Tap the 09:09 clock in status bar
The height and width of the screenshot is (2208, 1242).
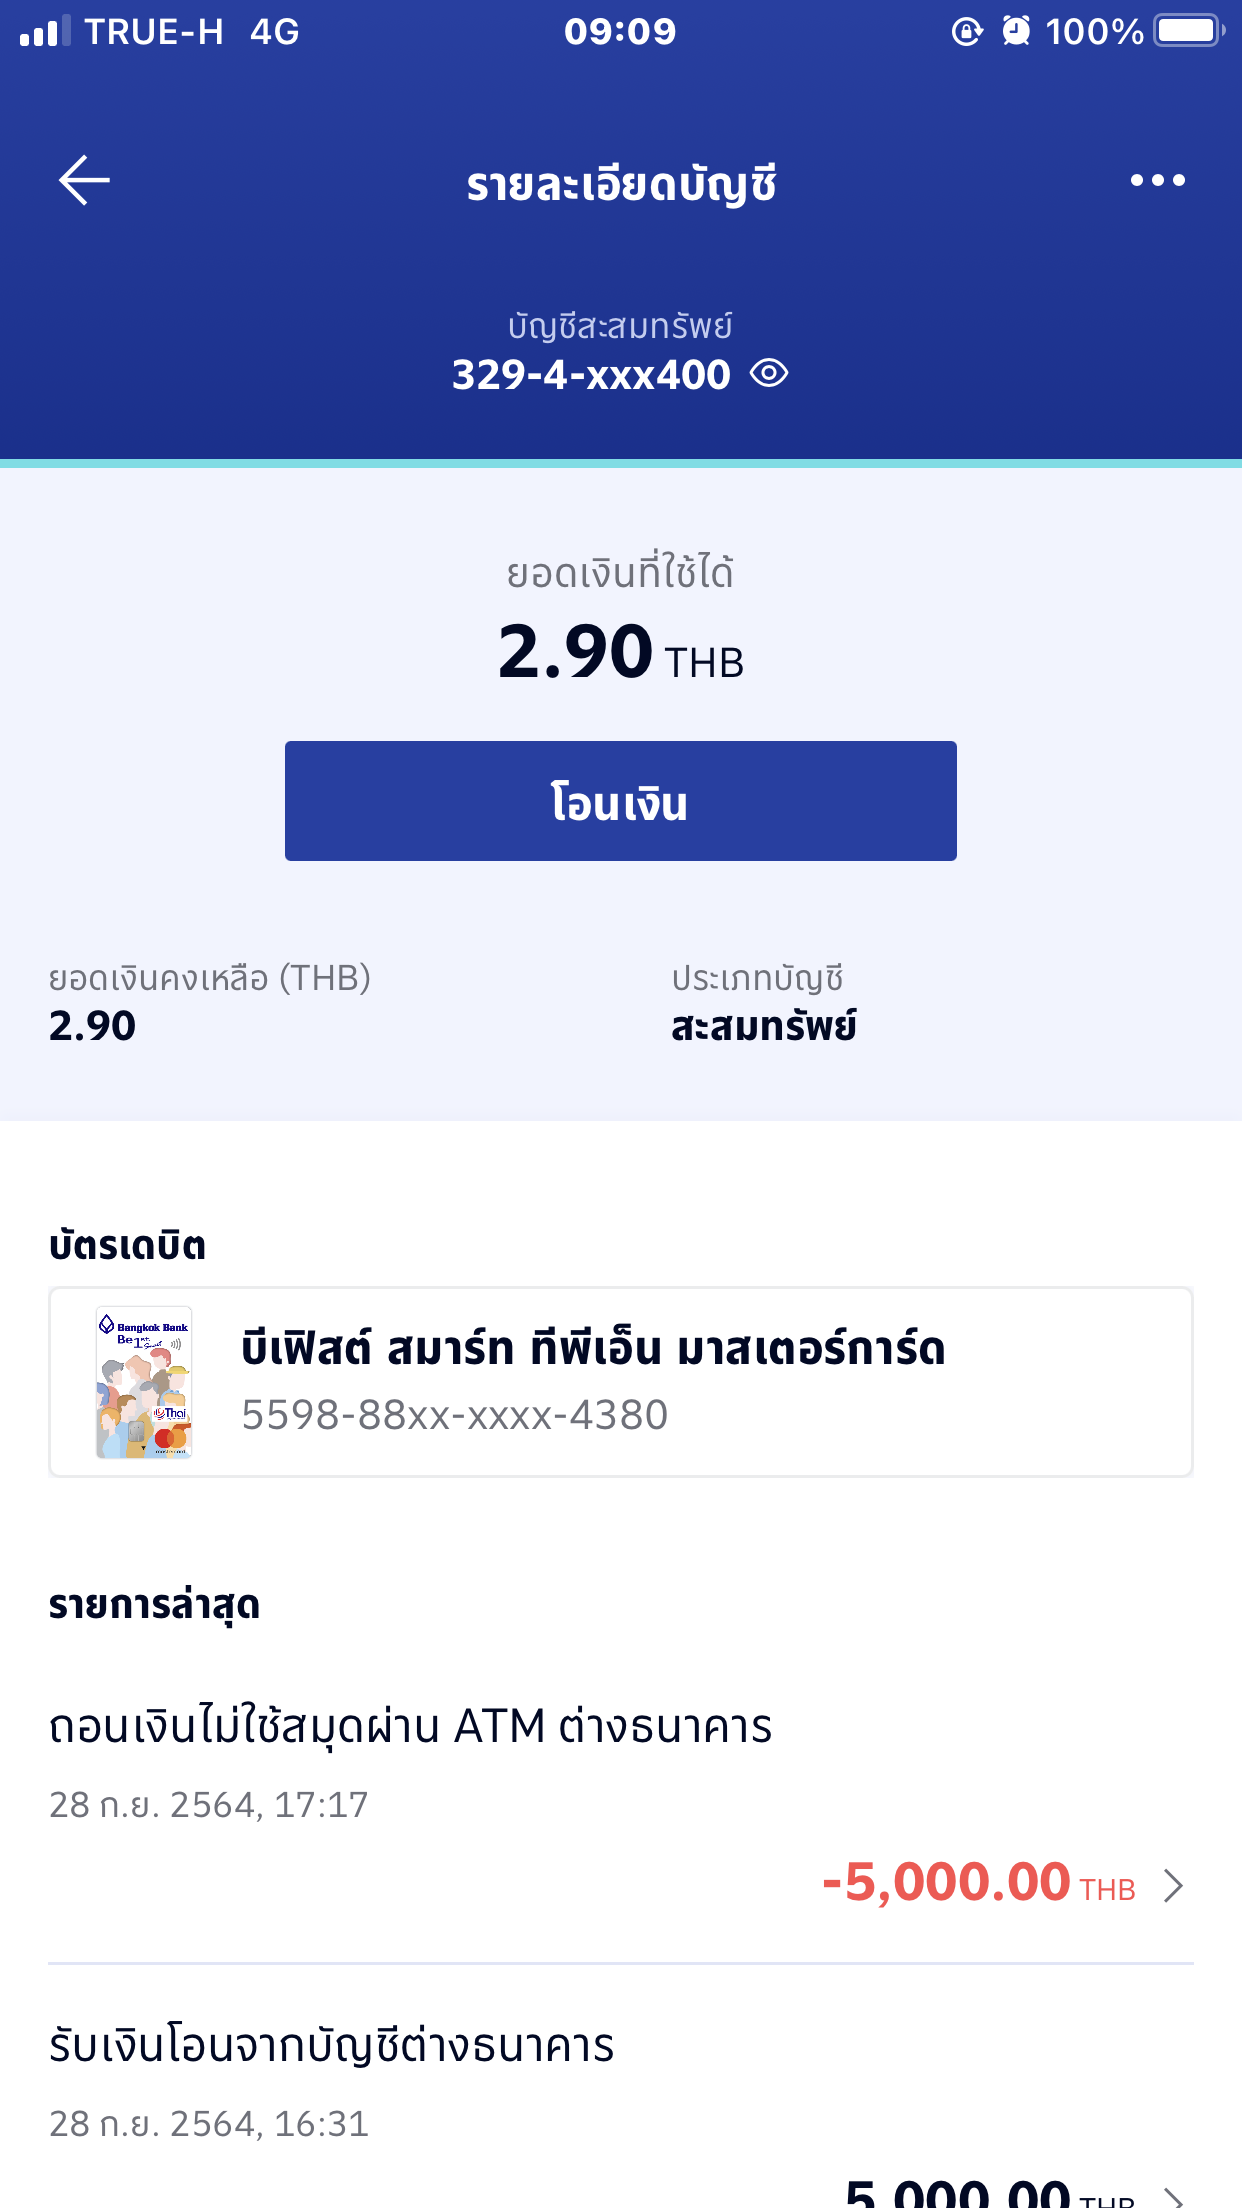click(x=620, y=32)
